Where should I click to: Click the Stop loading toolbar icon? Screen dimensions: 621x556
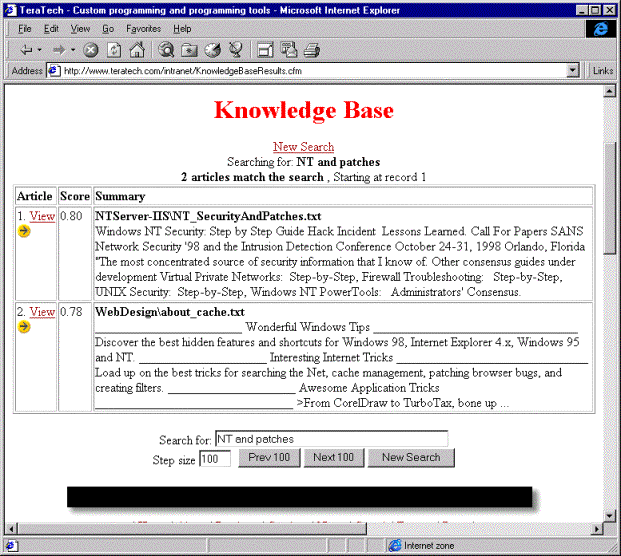click(91, 50)
